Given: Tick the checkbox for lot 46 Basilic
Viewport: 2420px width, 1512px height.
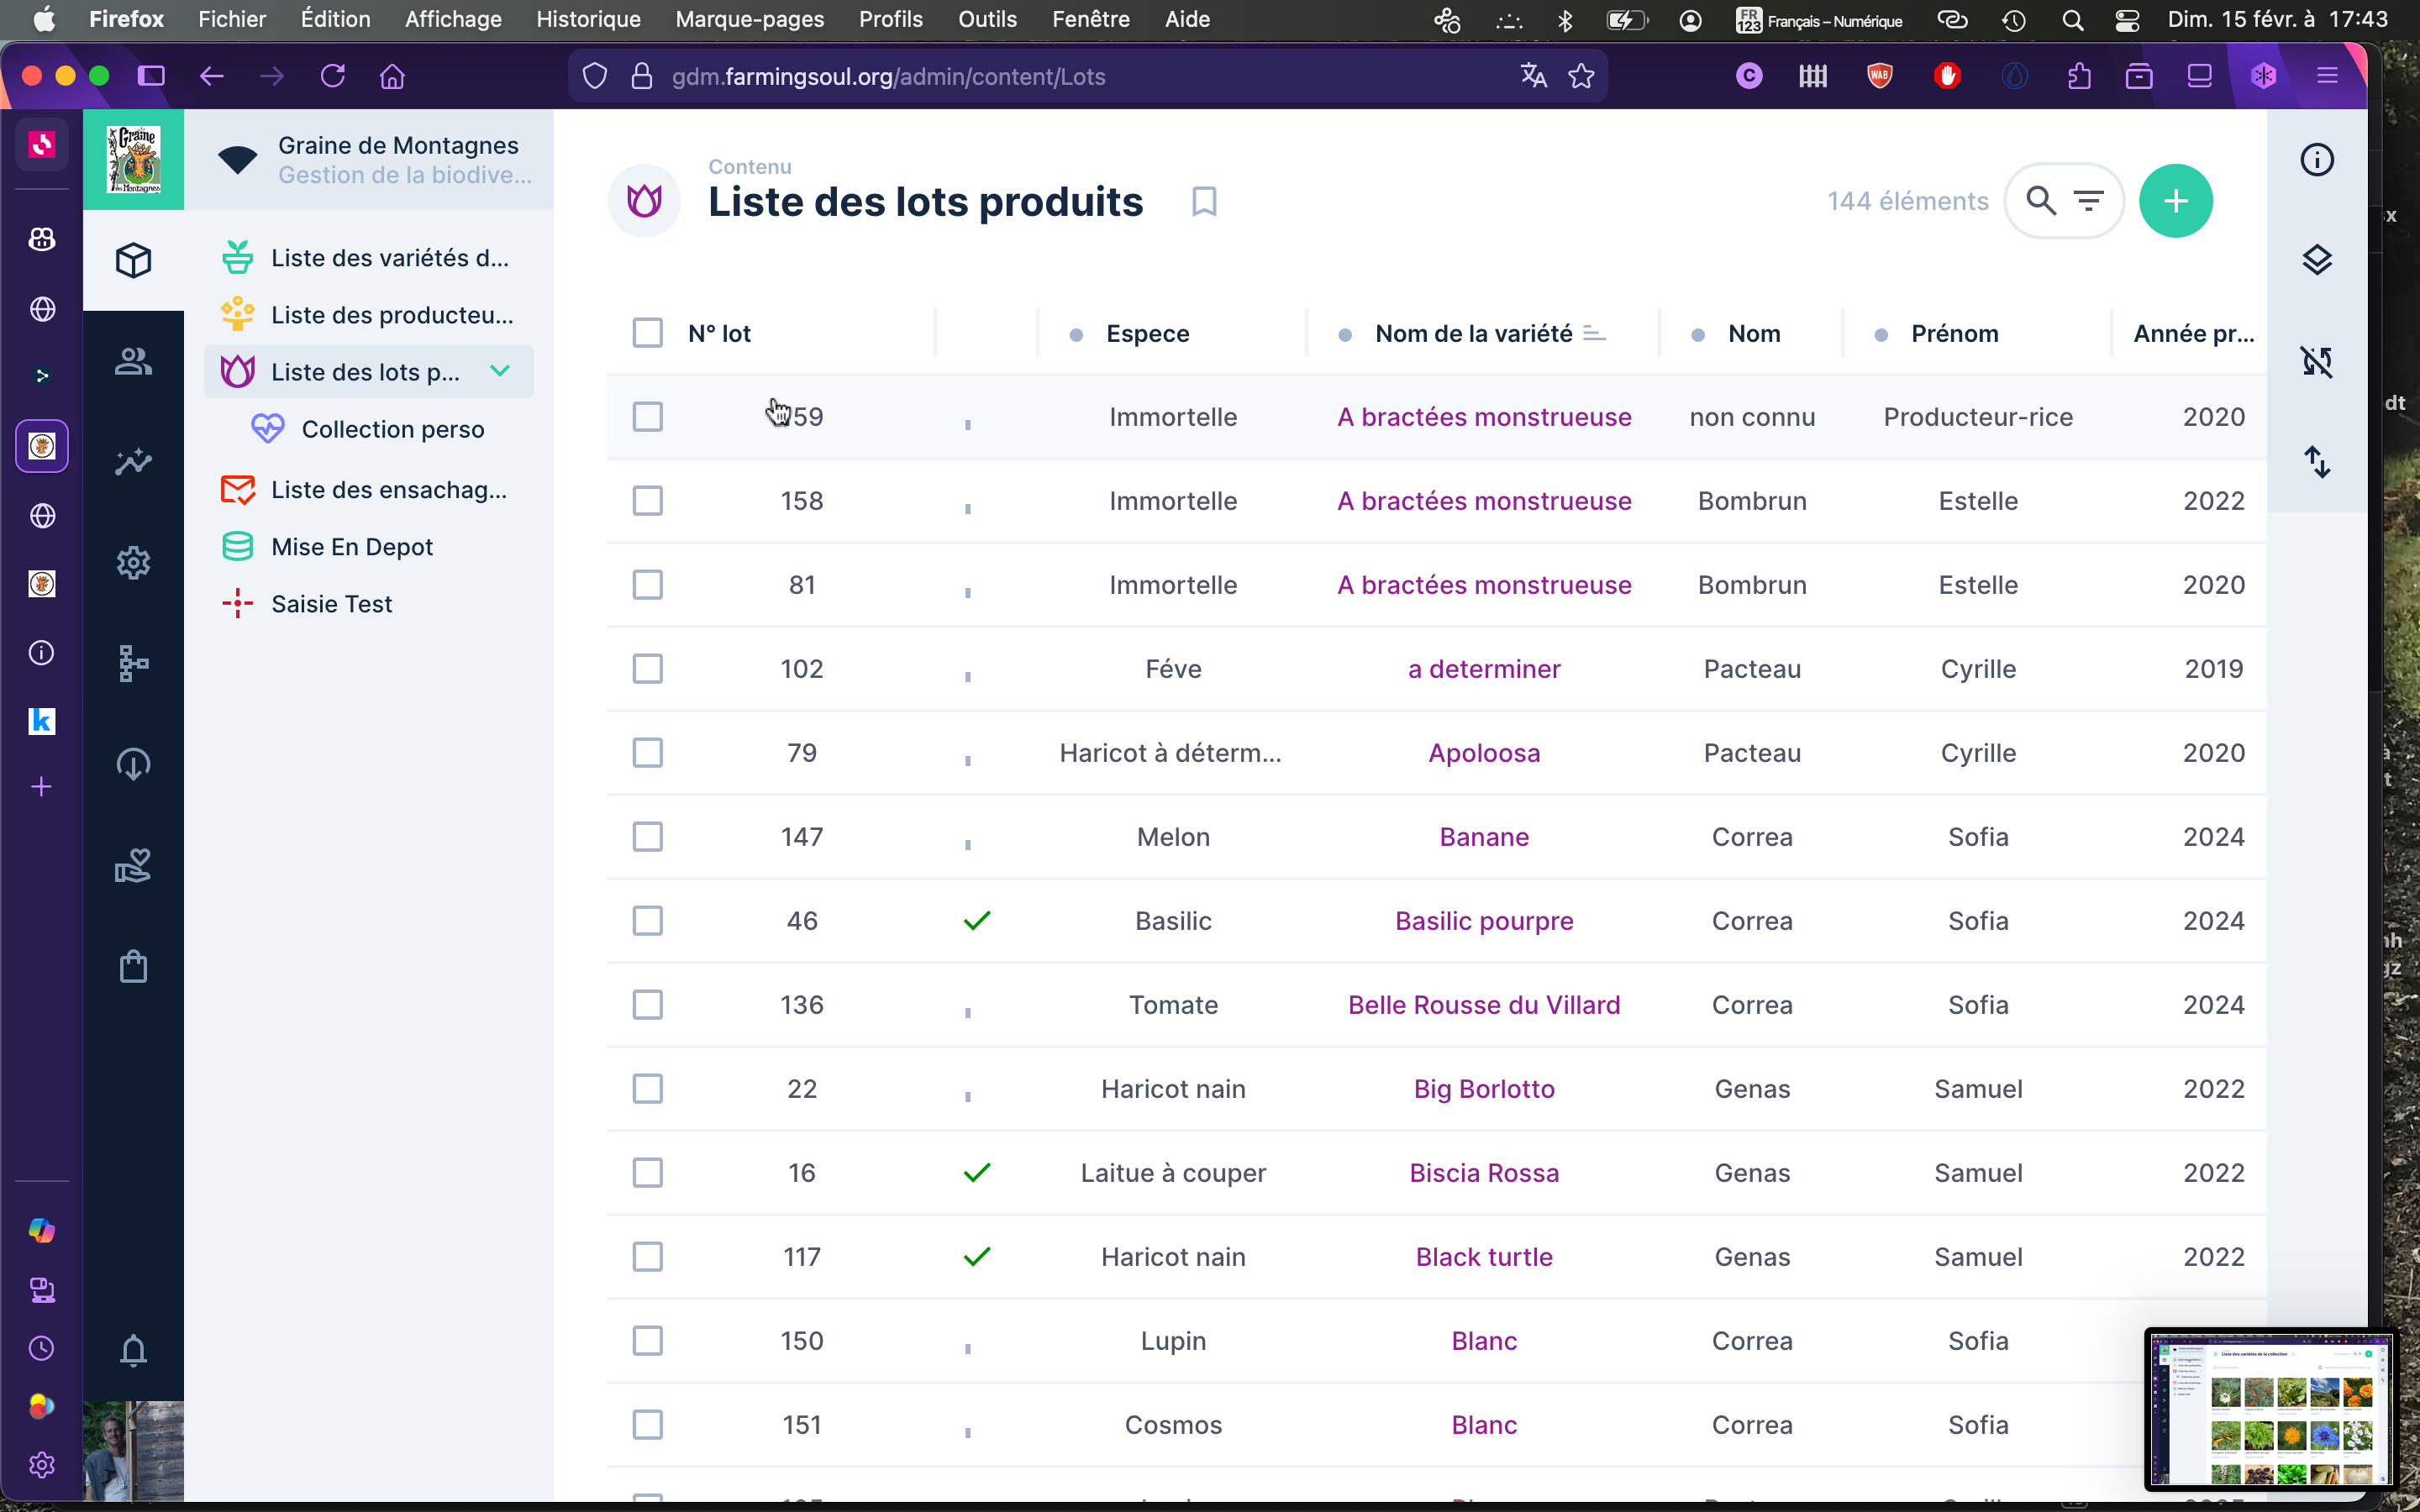Looking at the screenshot, I should click(648, 921).
